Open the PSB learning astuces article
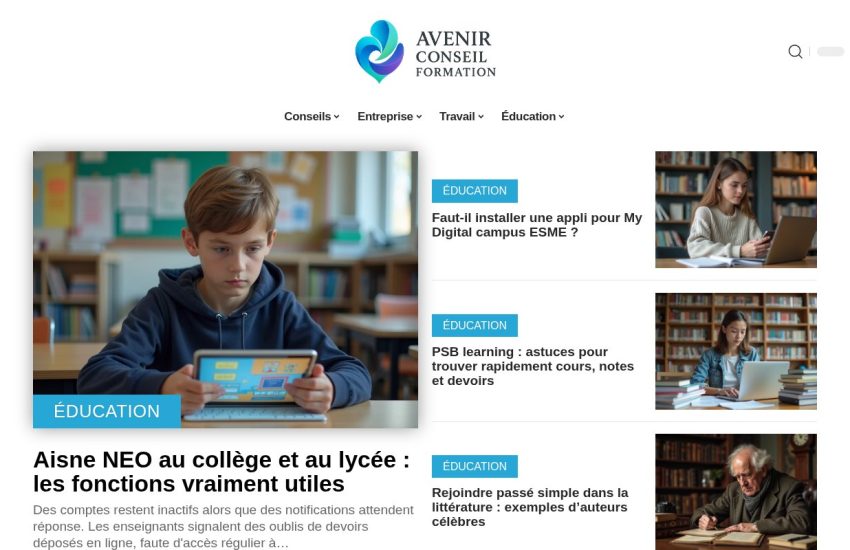 pos(532,366)
